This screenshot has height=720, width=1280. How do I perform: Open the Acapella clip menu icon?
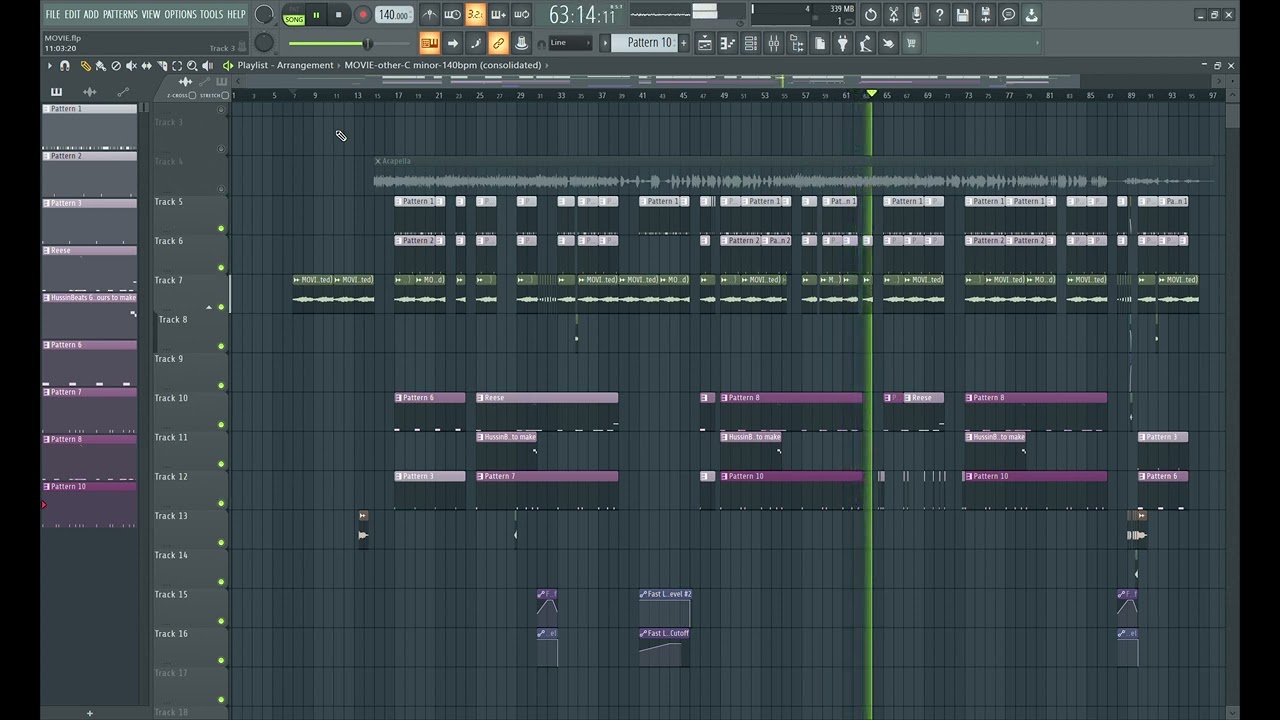tap(378, 161)
